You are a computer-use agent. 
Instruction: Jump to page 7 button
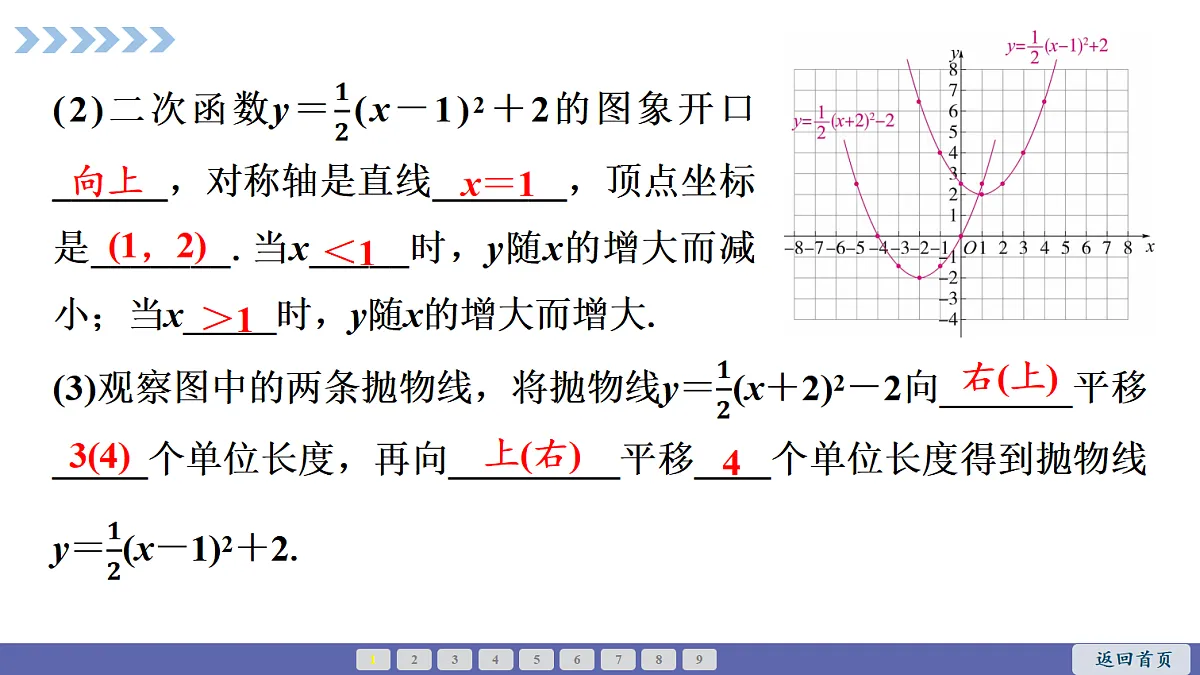pyautogui.click(x=618, y=660)
